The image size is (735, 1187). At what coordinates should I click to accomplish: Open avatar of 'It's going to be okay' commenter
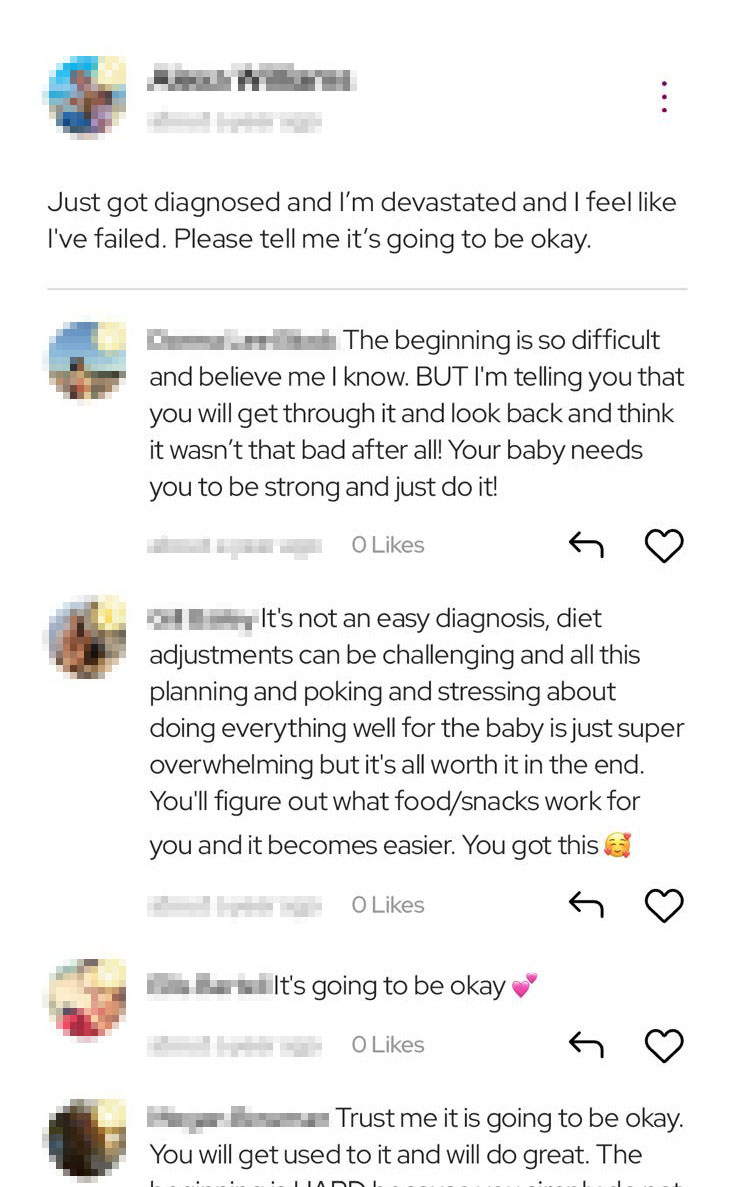87,998
